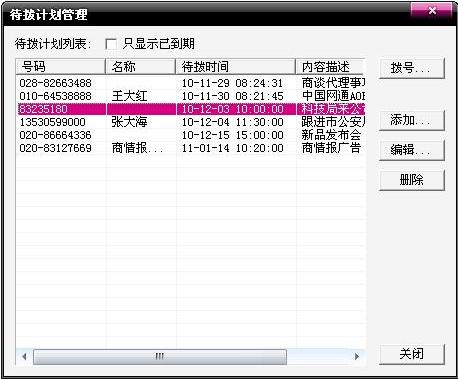The image size is (458, 379).
Task: Click the 删除 button
Action: coord(412,180)
